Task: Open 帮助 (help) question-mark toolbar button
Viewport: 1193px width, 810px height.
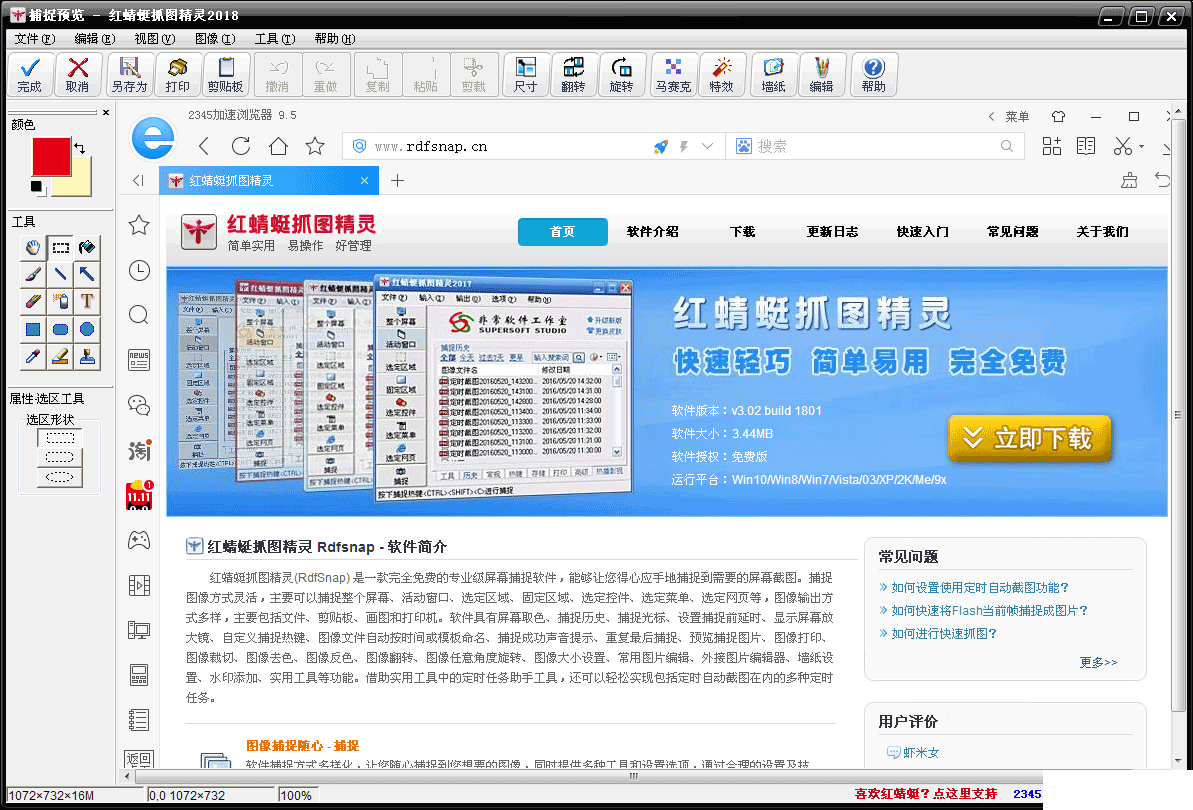Action: pos(873,75)
